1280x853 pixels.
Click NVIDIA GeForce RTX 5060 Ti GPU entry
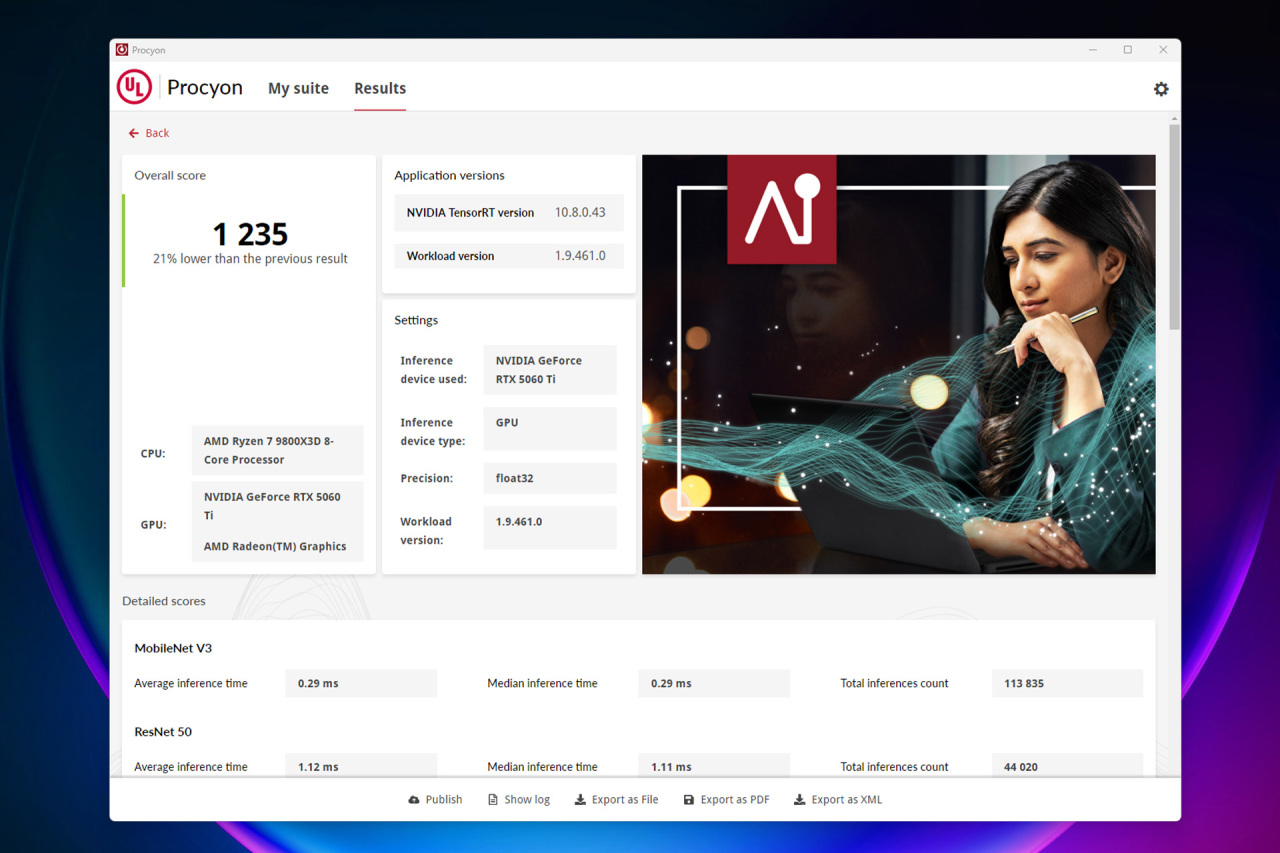(272, 506)
